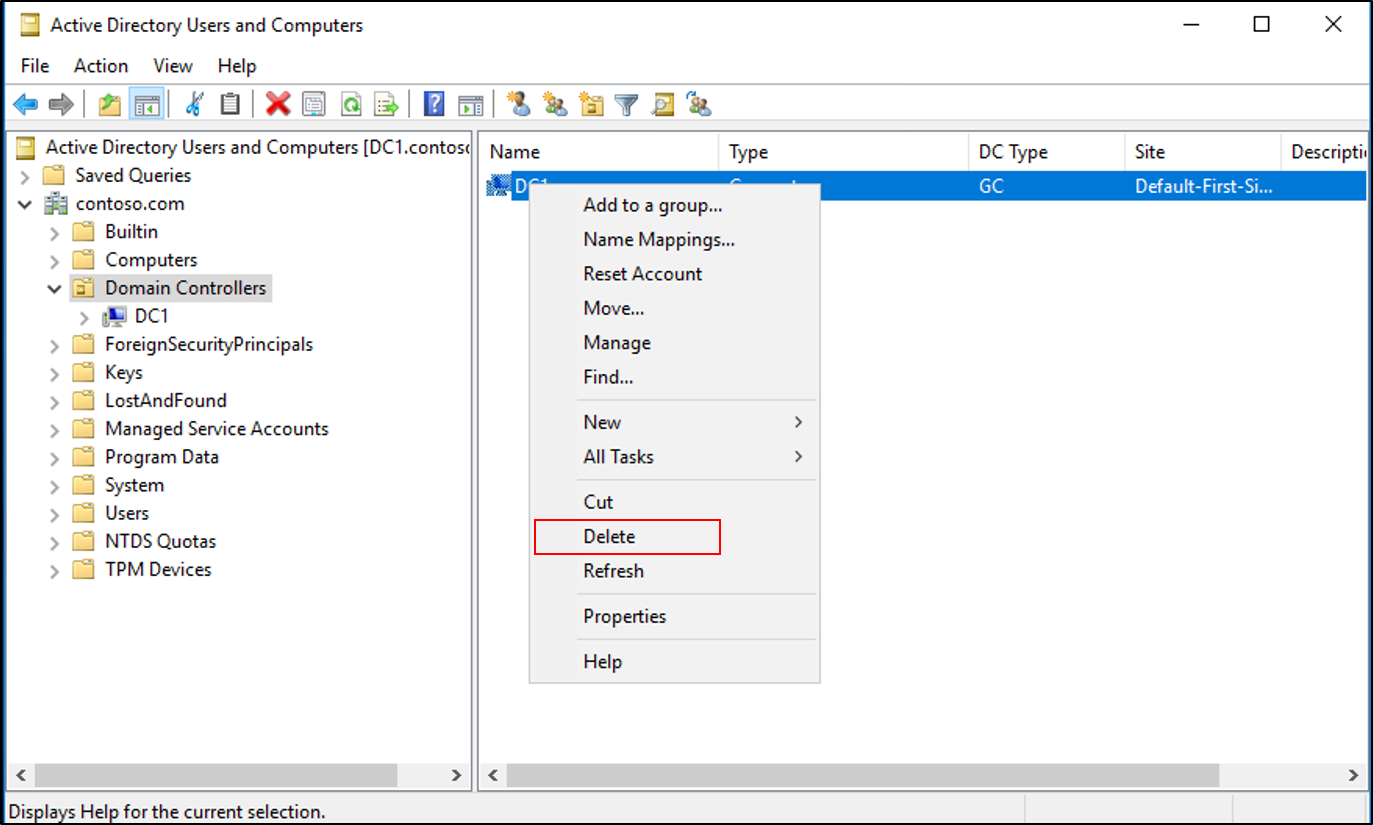Collapse the contoso.com domain node
Viewport: 1373px width, 825px height.
click(x=25, y=204)
